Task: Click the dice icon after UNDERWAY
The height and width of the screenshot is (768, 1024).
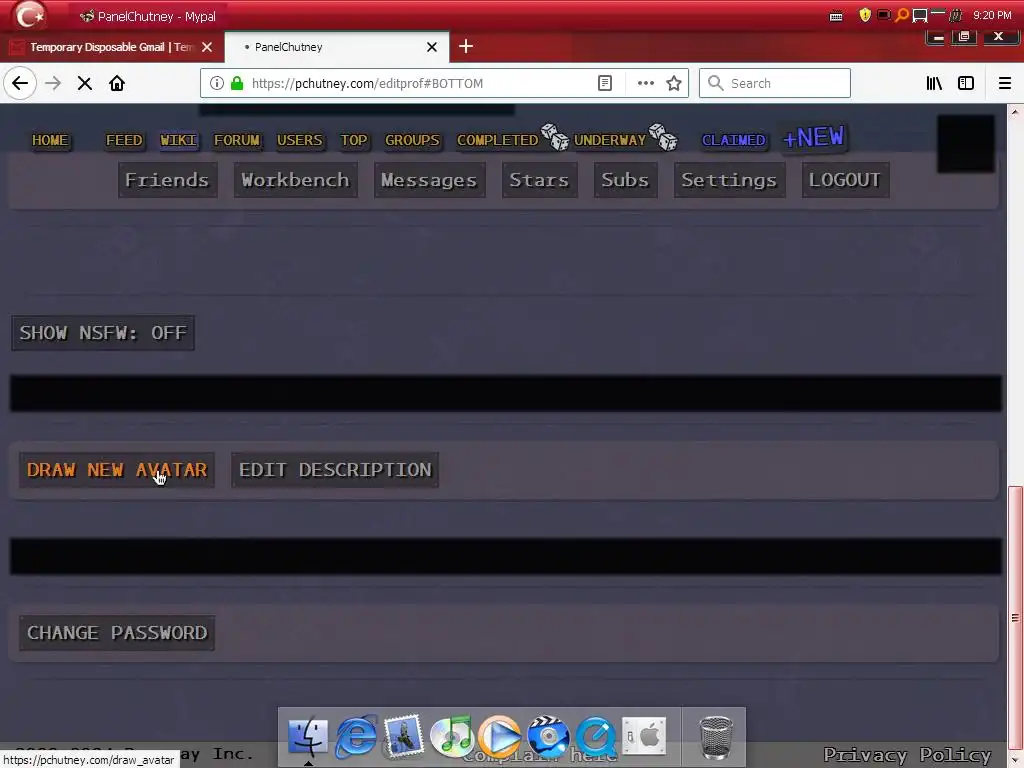Action: (663, 136)
